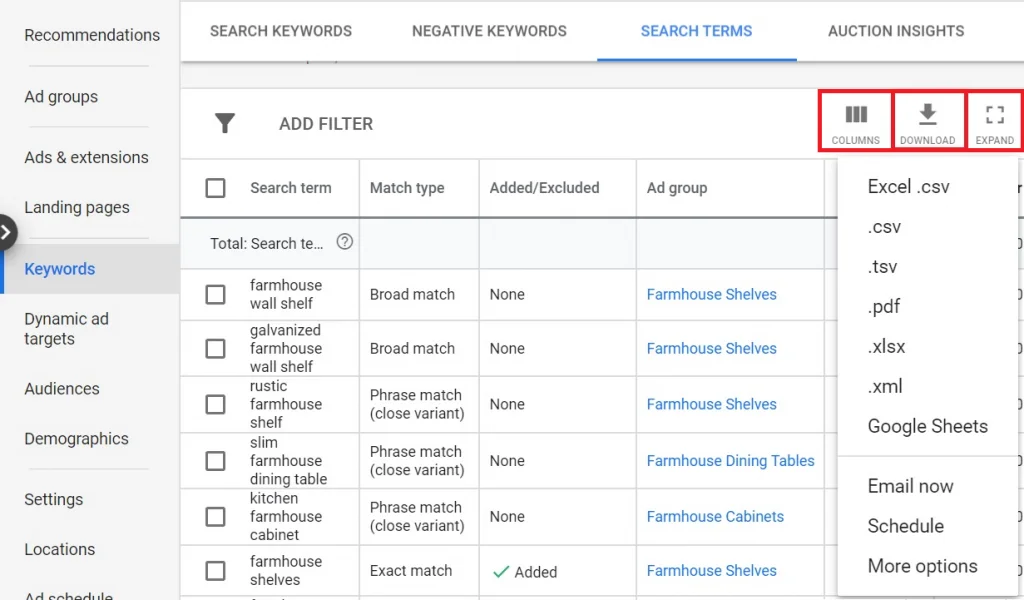The height and width of the screenshot is (600, 1024).
Task: Open Farmhouse Dining Tables ad group
Action: pos(730,461)
